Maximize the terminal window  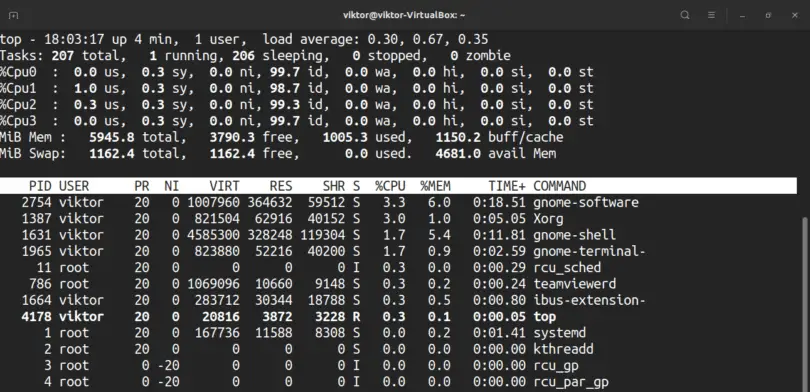pyautogui.click(x=768, y=15)
